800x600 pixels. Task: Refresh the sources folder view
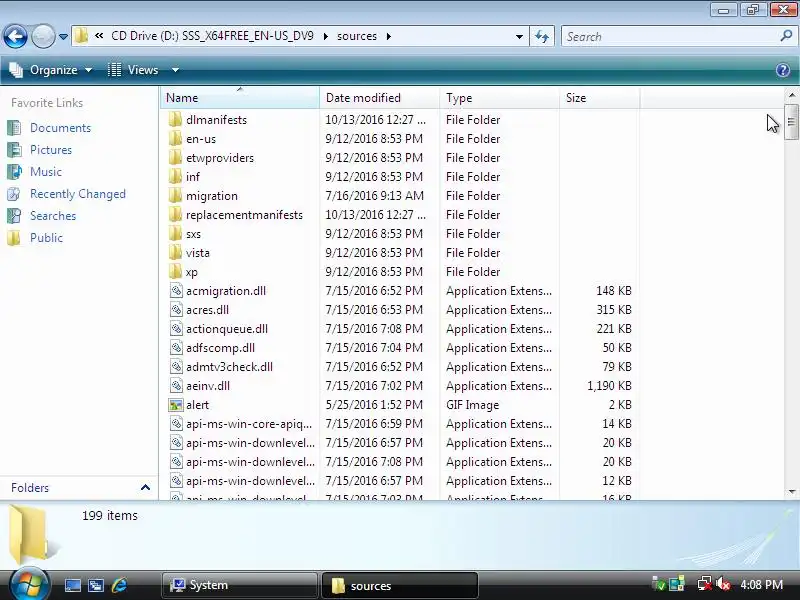[542, 37]
